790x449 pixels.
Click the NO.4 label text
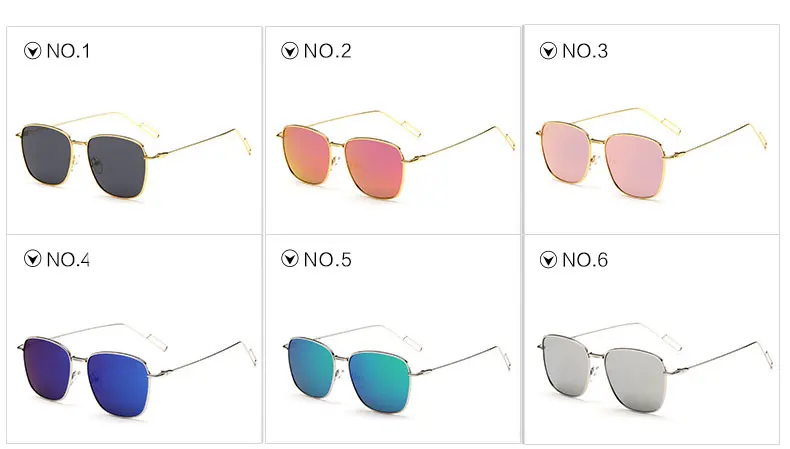(68, 260)
